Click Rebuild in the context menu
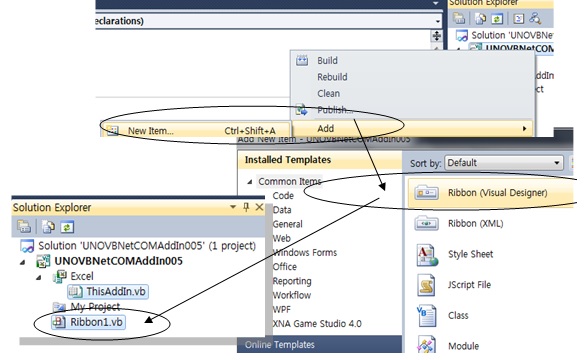 [332, 77]
